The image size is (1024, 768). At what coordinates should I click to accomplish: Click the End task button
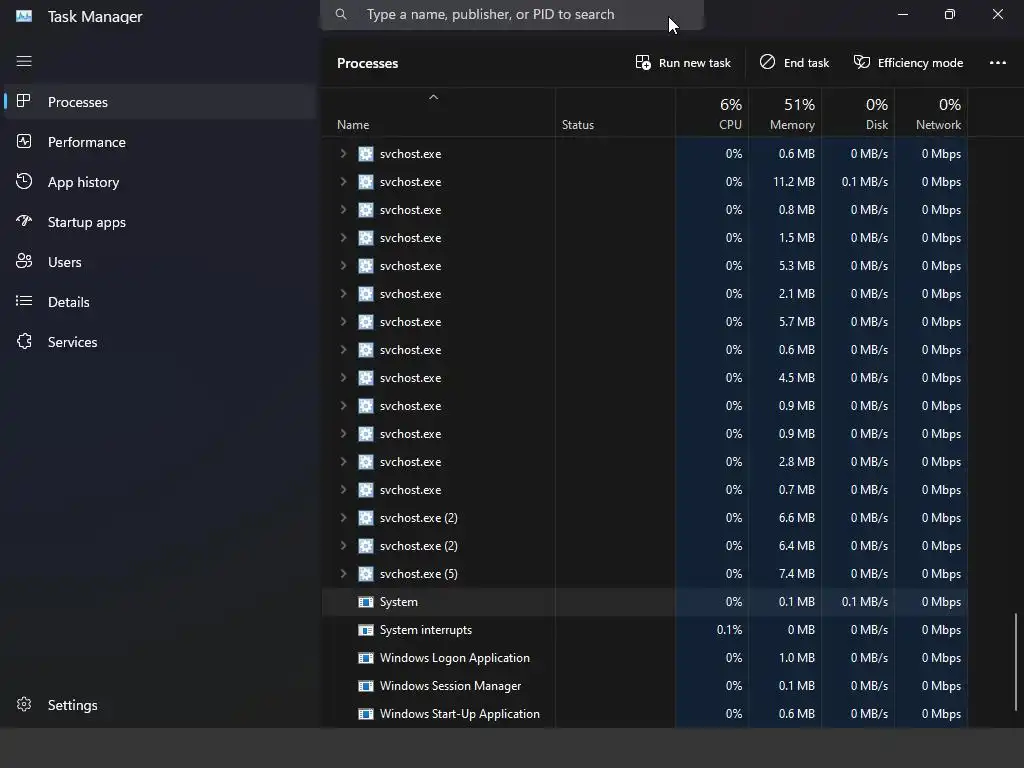(x=794, y=63)
